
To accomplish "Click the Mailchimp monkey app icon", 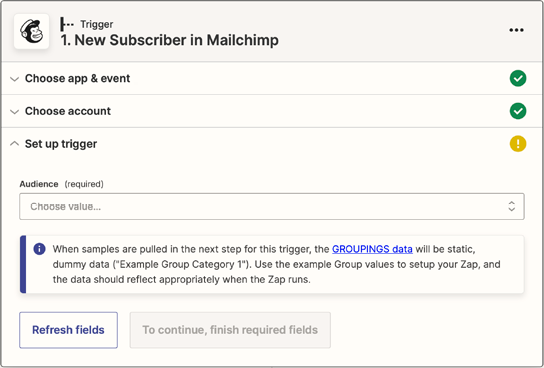I will (32, 32).
